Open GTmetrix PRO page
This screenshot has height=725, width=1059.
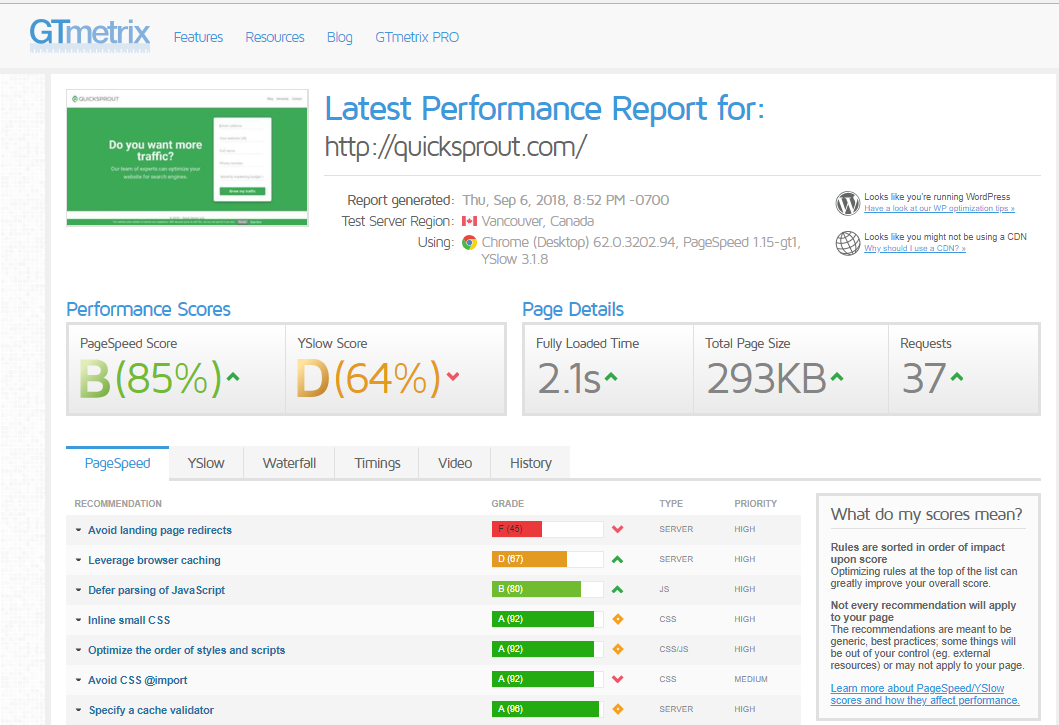coord(417,37)
